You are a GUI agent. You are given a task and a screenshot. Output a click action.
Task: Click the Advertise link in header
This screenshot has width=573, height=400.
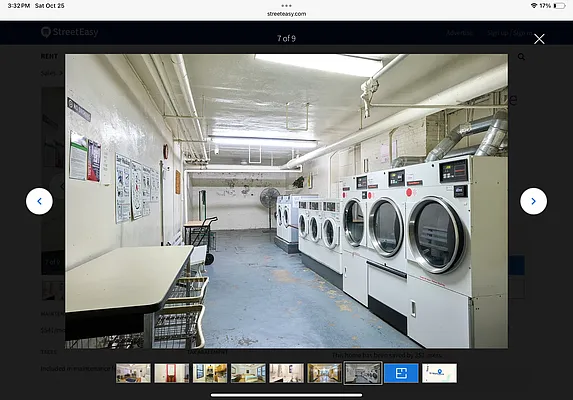pos(460,33)
